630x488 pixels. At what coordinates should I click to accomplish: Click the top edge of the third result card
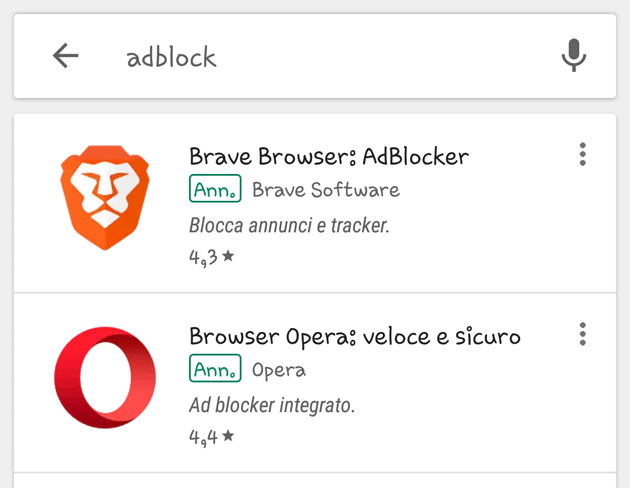pos(315,479)
